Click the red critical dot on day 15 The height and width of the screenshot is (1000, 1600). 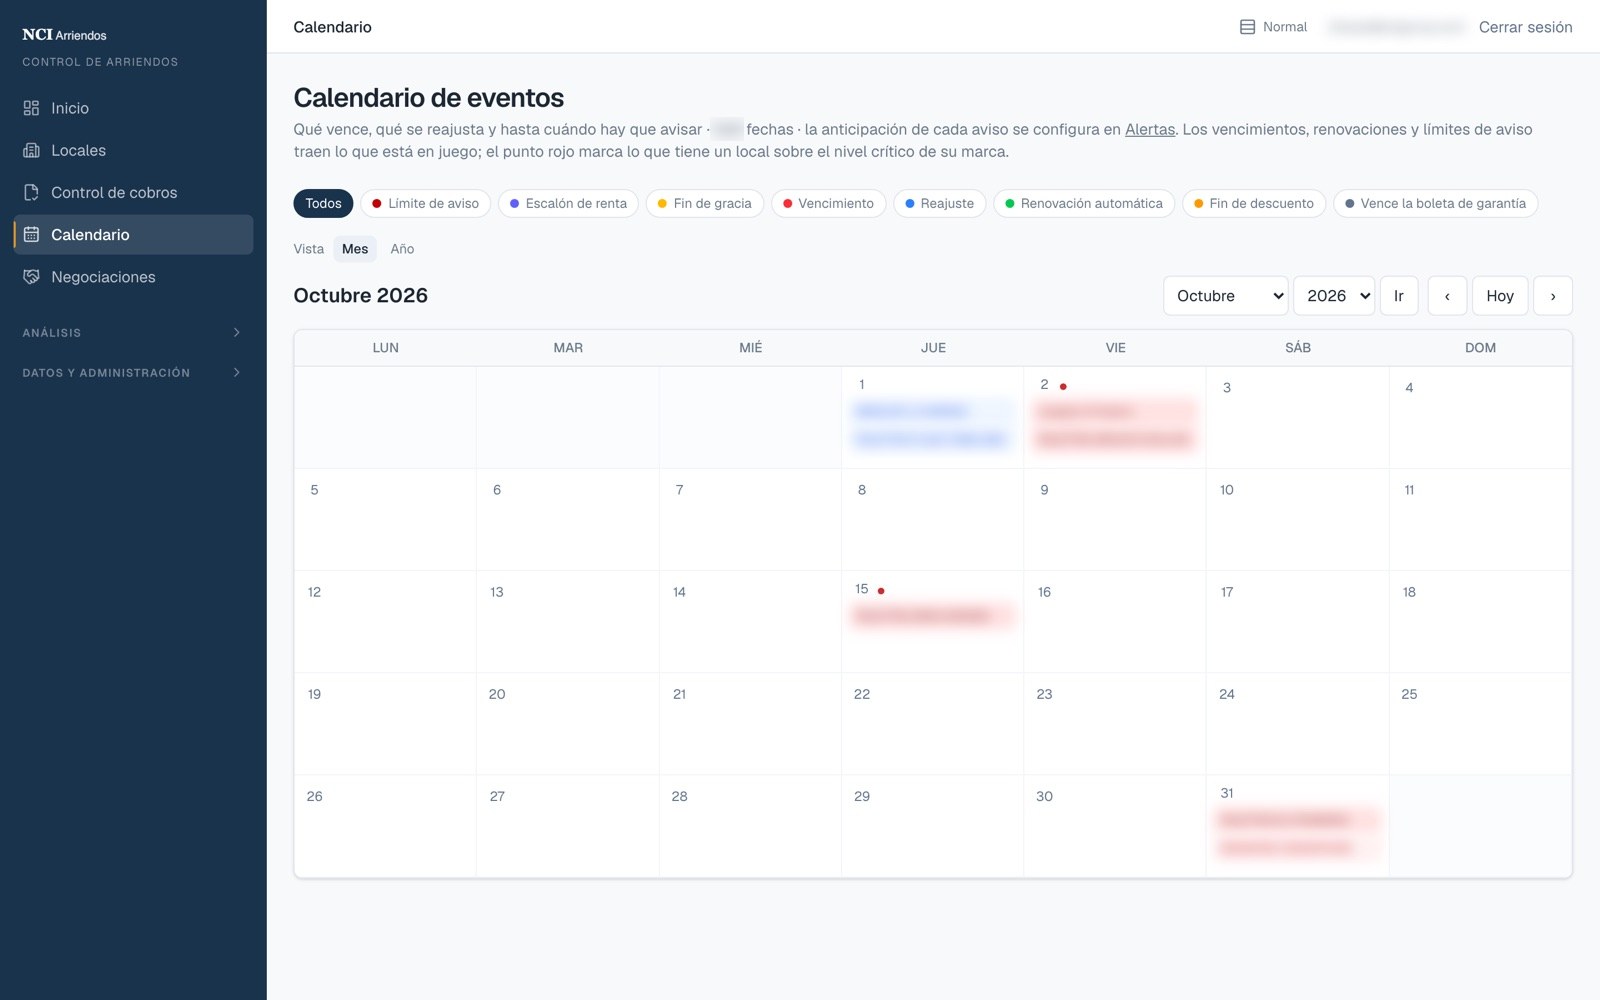point(881,591)
